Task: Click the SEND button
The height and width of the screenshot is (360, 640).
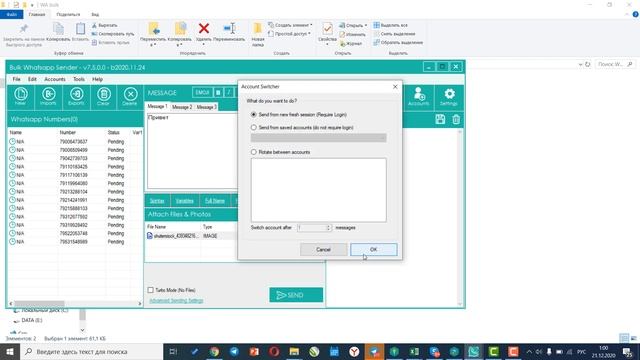Action: click(x=296, y=295)
